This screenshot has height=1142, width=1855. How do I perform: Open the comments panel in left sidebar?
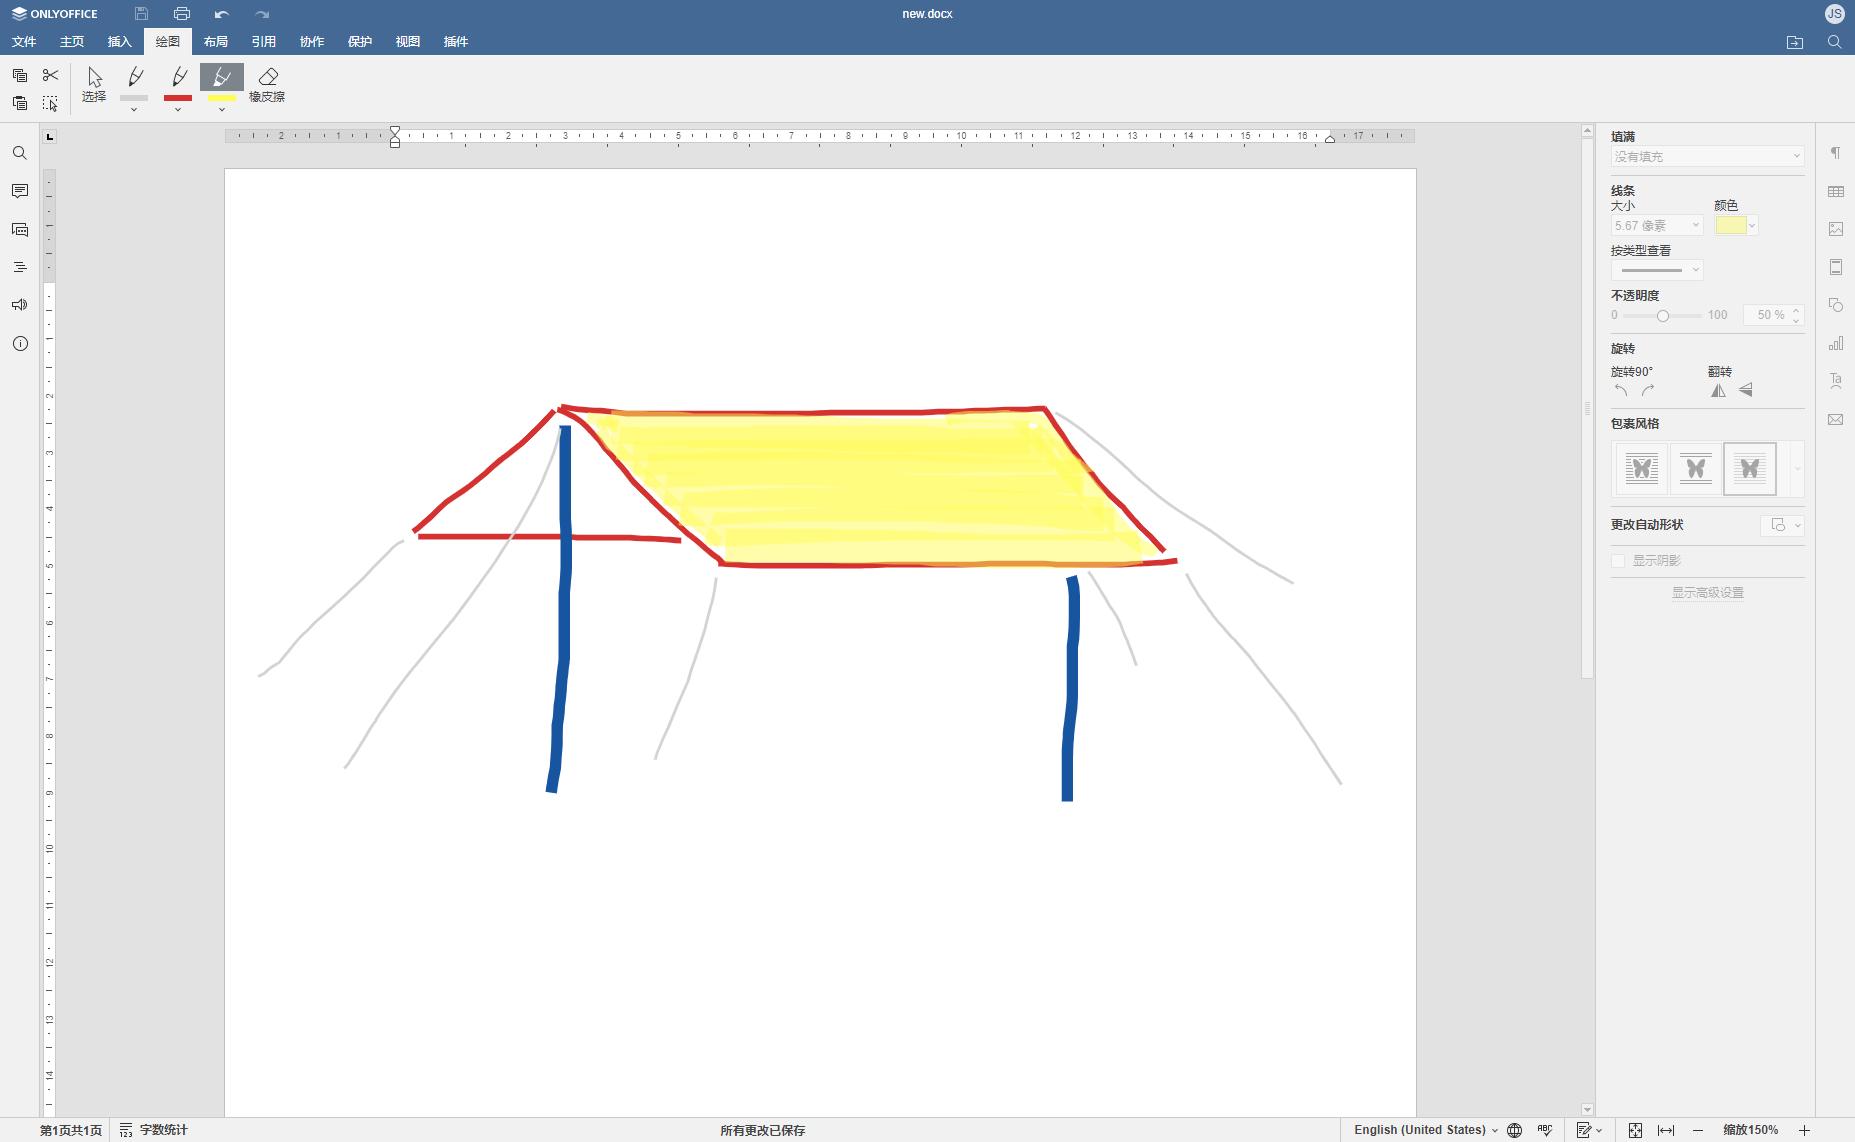[19, 191]
